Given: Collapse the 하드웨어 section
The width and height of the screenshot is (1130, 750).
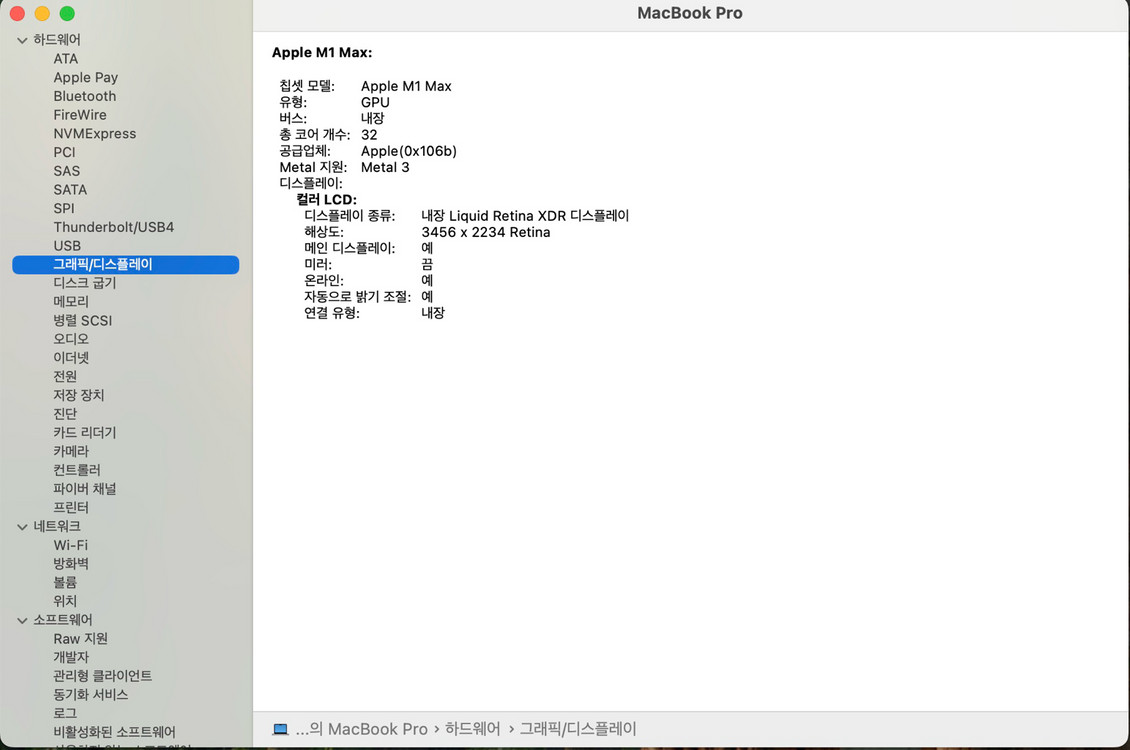Looking at the screenshot, I should point(22,39).
